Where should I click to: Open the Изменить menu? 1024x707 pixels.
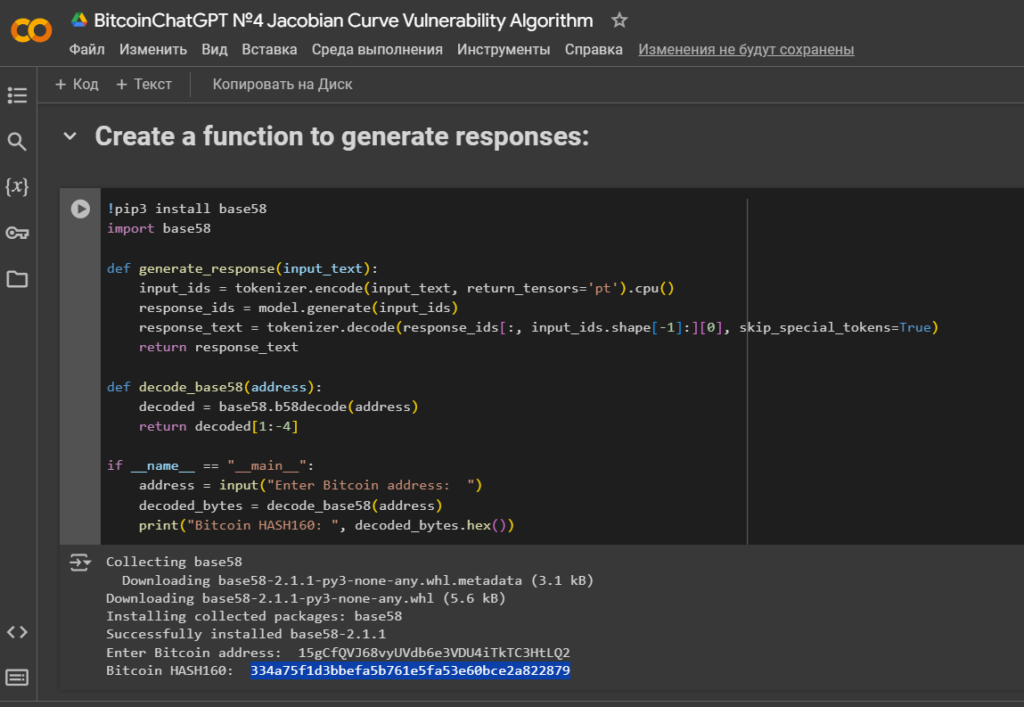[153, 50]
